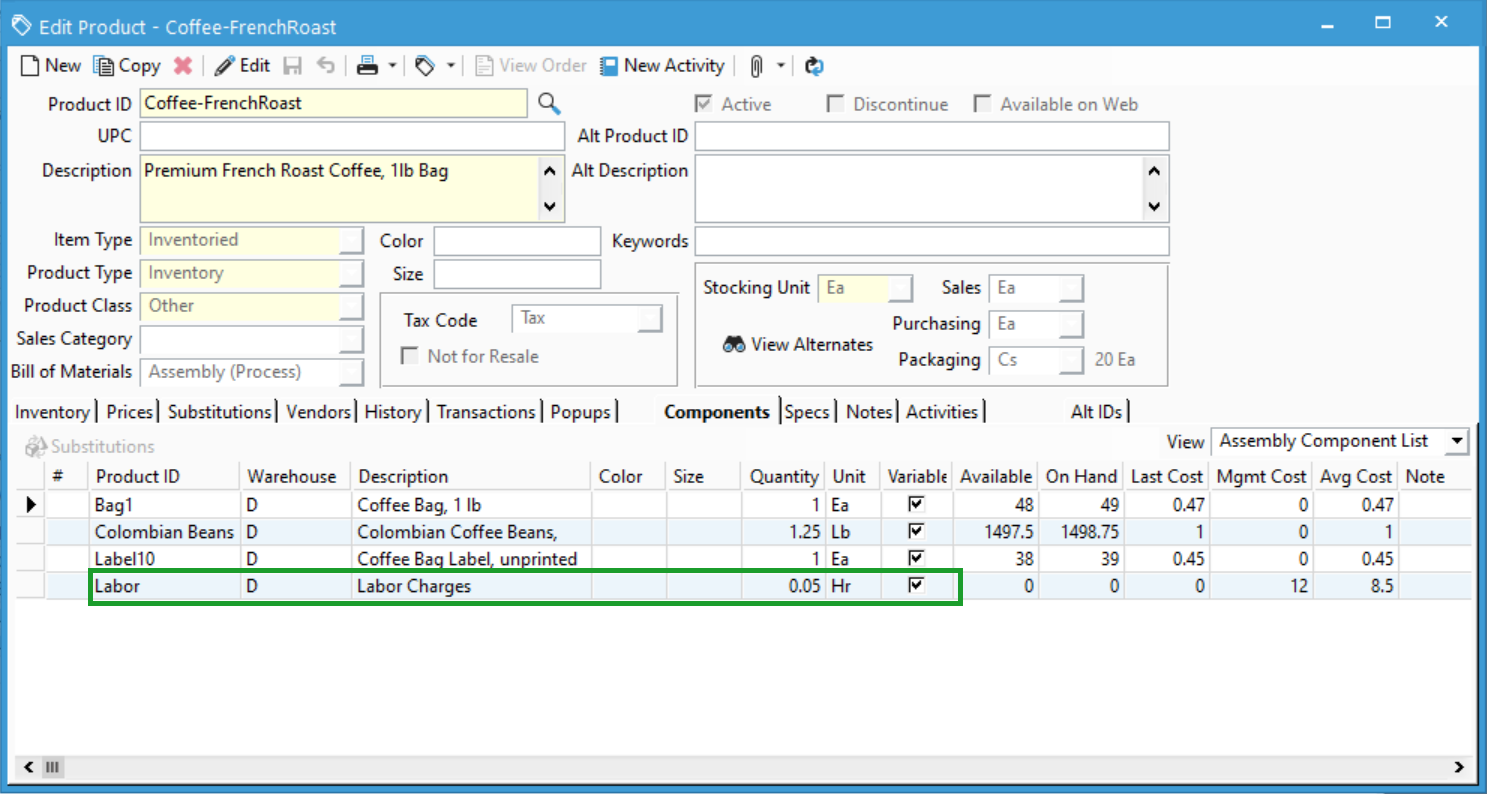The image size is (1487, 794).
Task: Open the Specs tab
Action: [x=807, y=412]
